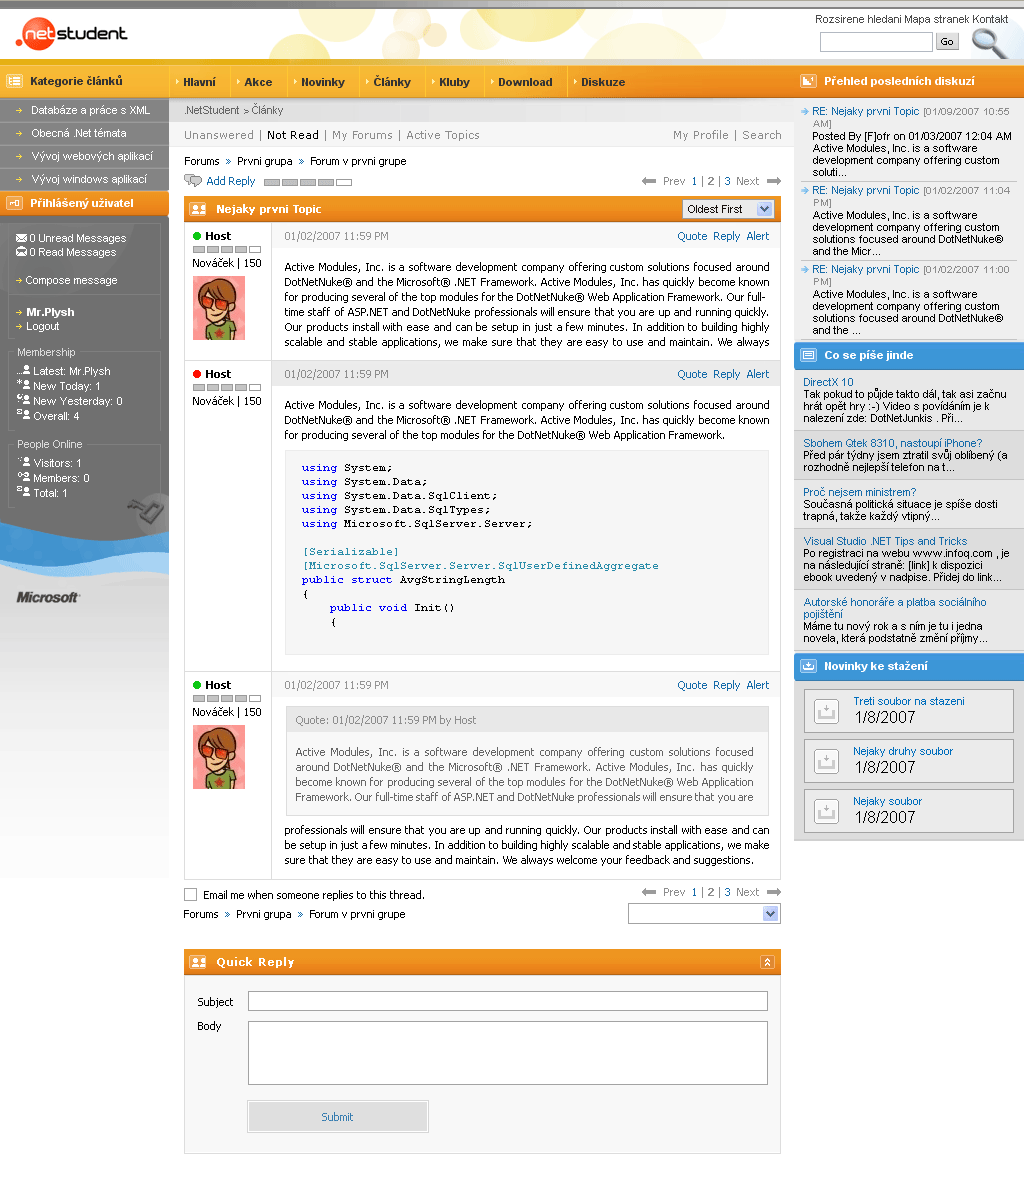Click the previous page arrow above posts
This screenshot has width=1024, height=1184.
[649, 181]
